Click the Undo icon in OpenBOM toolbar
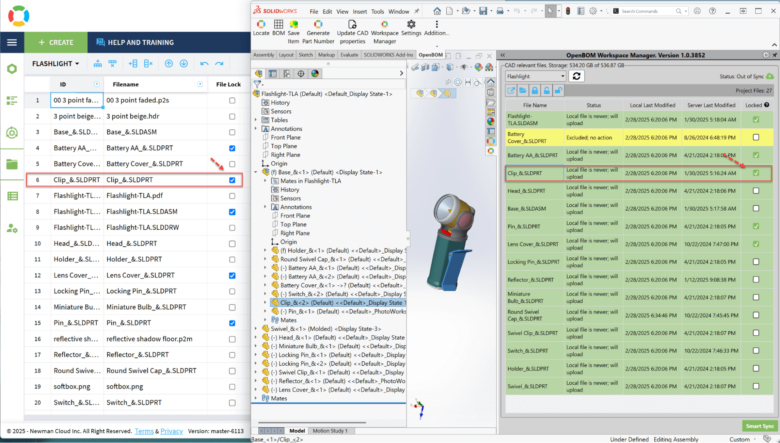 [x=204, y=64]
